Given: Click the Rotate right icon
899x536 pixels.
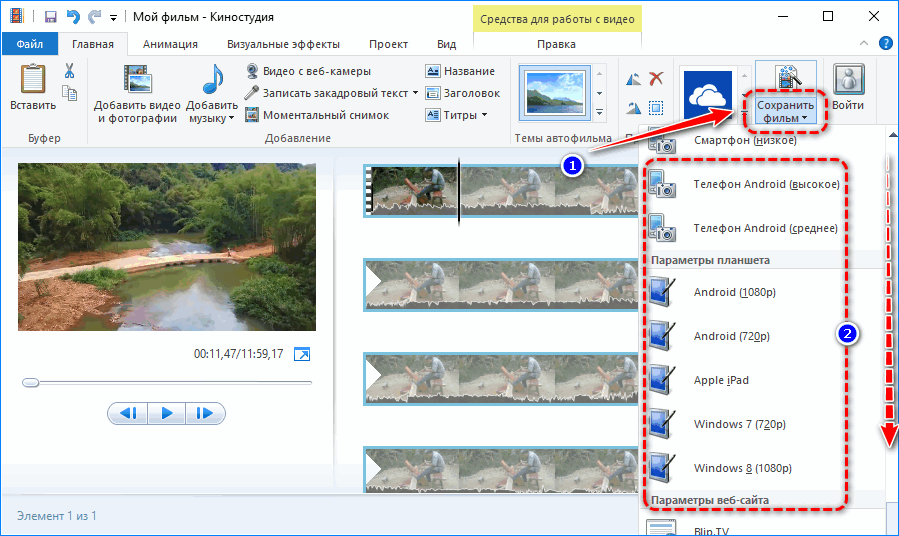Looking at the screenshot, I should point(634,107).
